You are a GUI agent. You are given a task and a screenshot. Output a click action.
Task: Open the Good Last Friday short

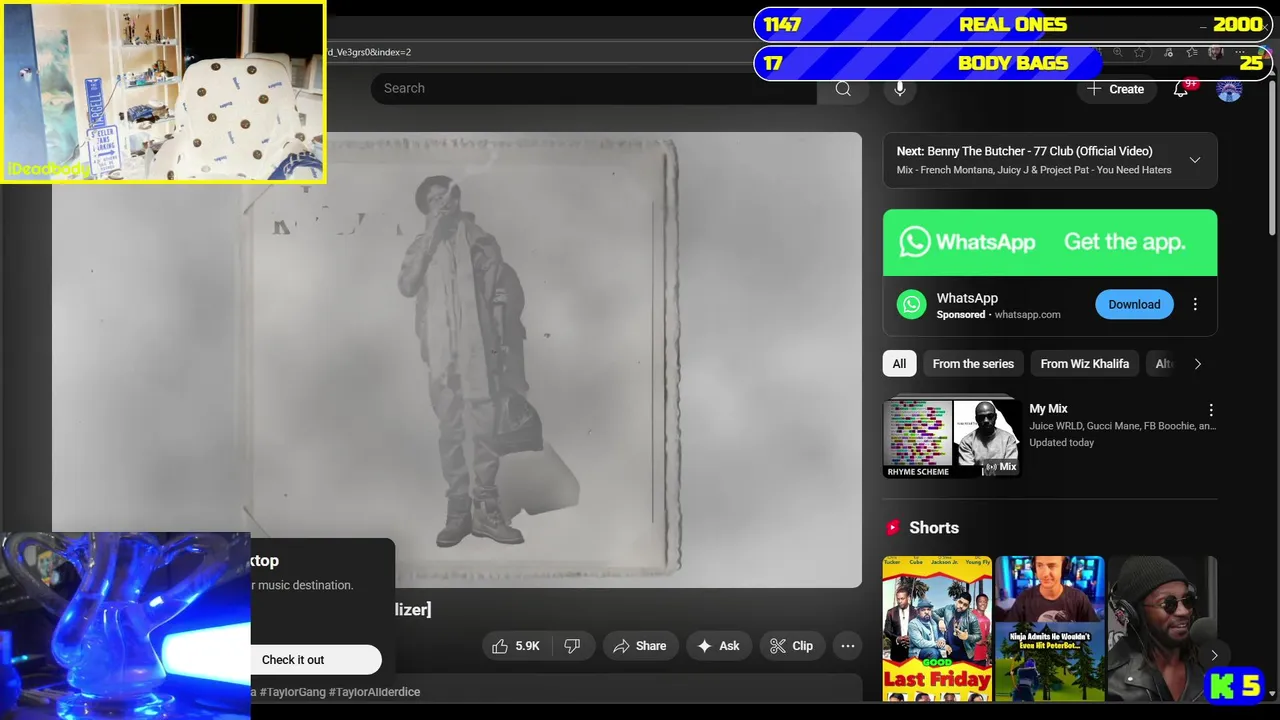(937, 628)
